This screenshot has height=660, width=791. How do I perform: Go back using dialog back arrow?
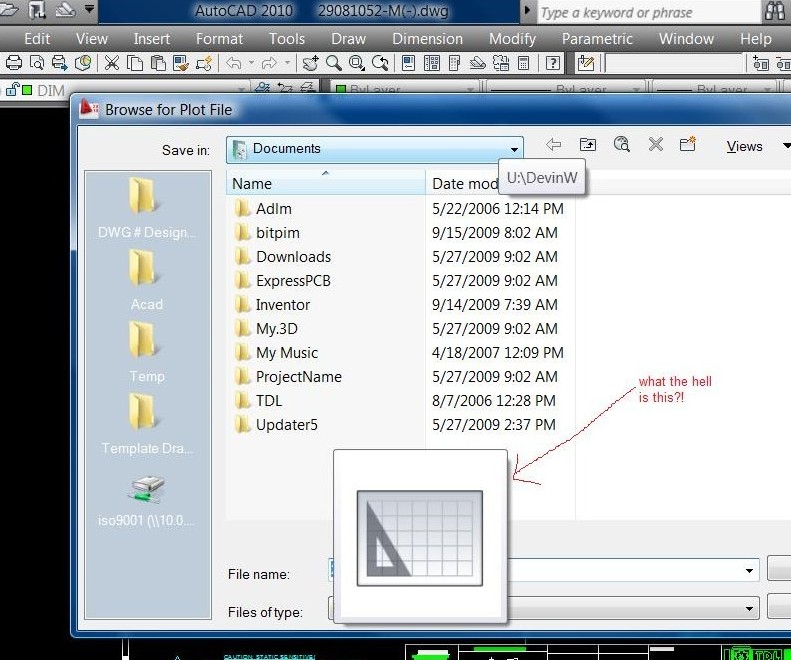pyautogui.click(x=553, y=145)
